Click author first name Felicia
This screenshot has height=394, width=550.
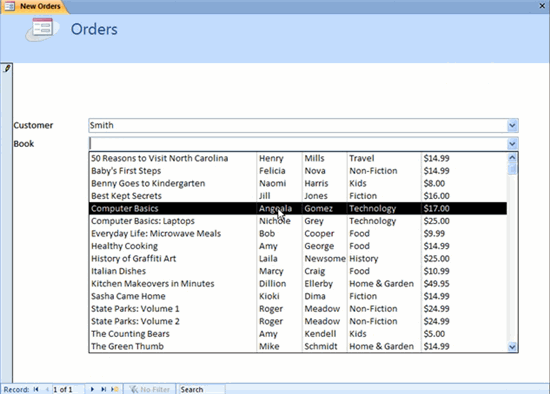click(272, 171)
